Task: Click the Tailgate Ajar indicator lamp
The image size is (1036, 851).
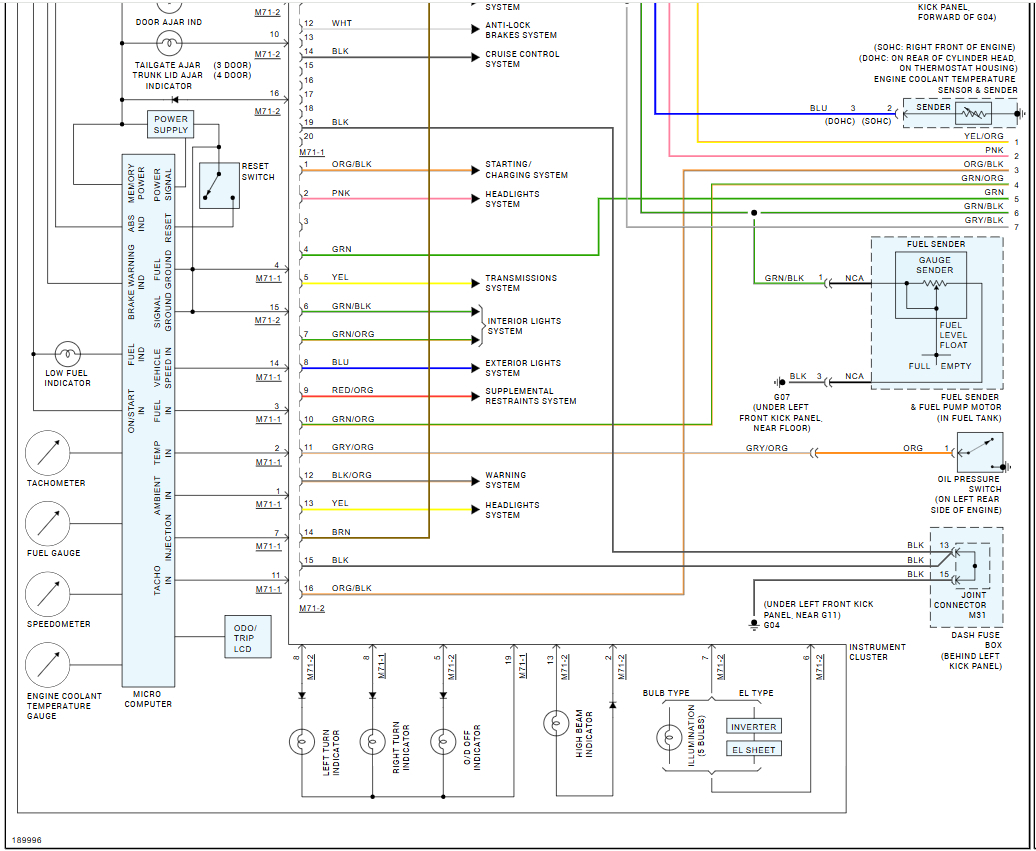Action: coord(168,44)
